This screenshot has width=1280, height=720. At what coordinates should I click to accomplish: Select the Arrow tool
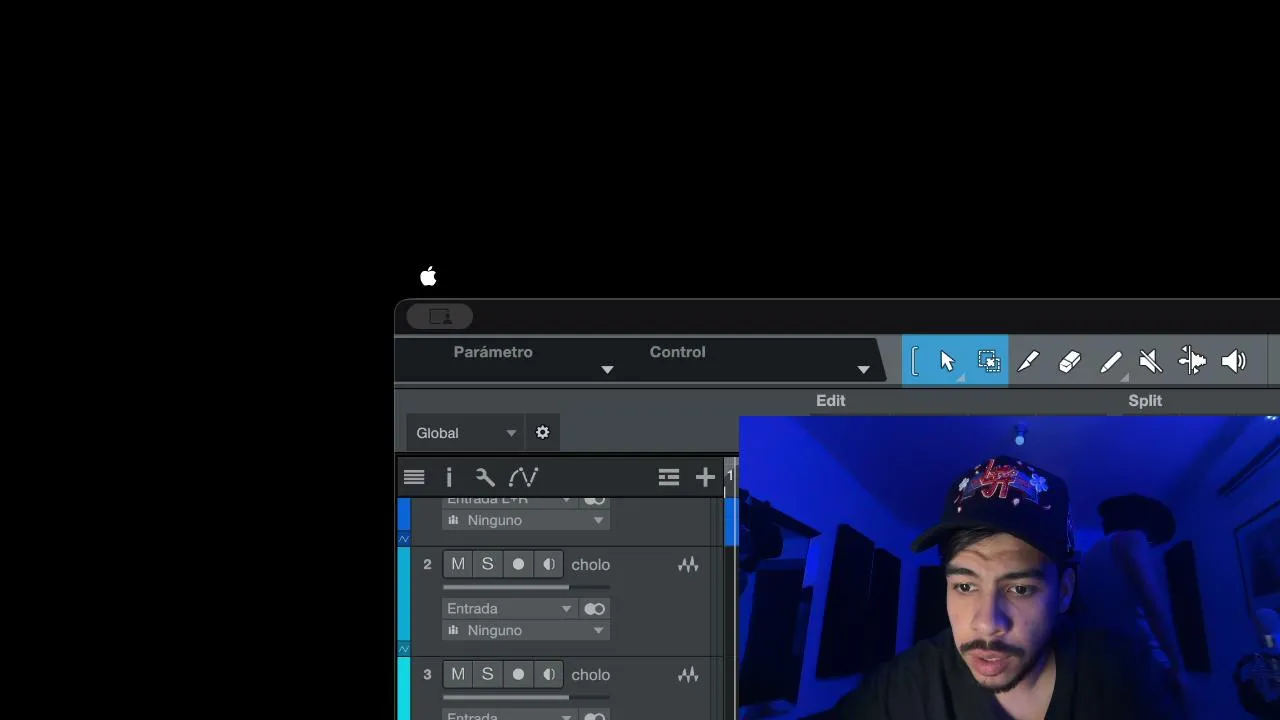[947, 361]
